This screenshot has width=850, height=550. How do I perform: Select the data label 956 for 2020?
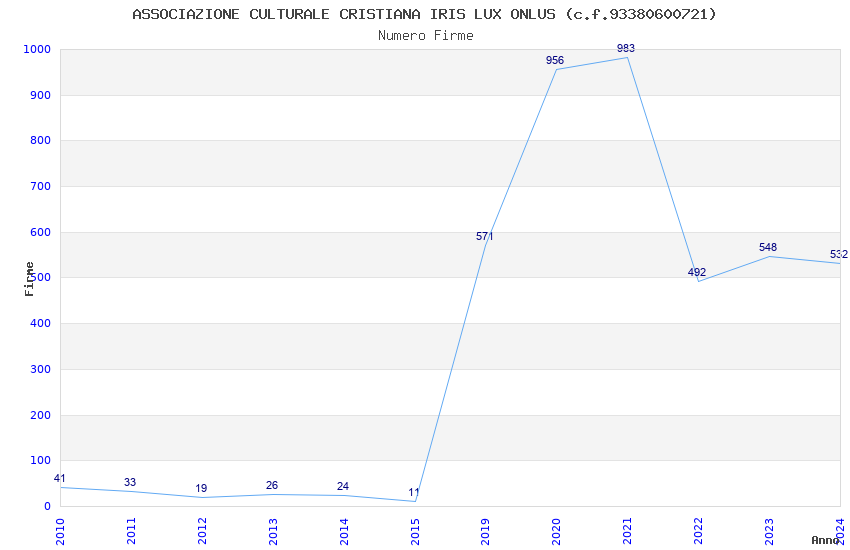(555, 60)
